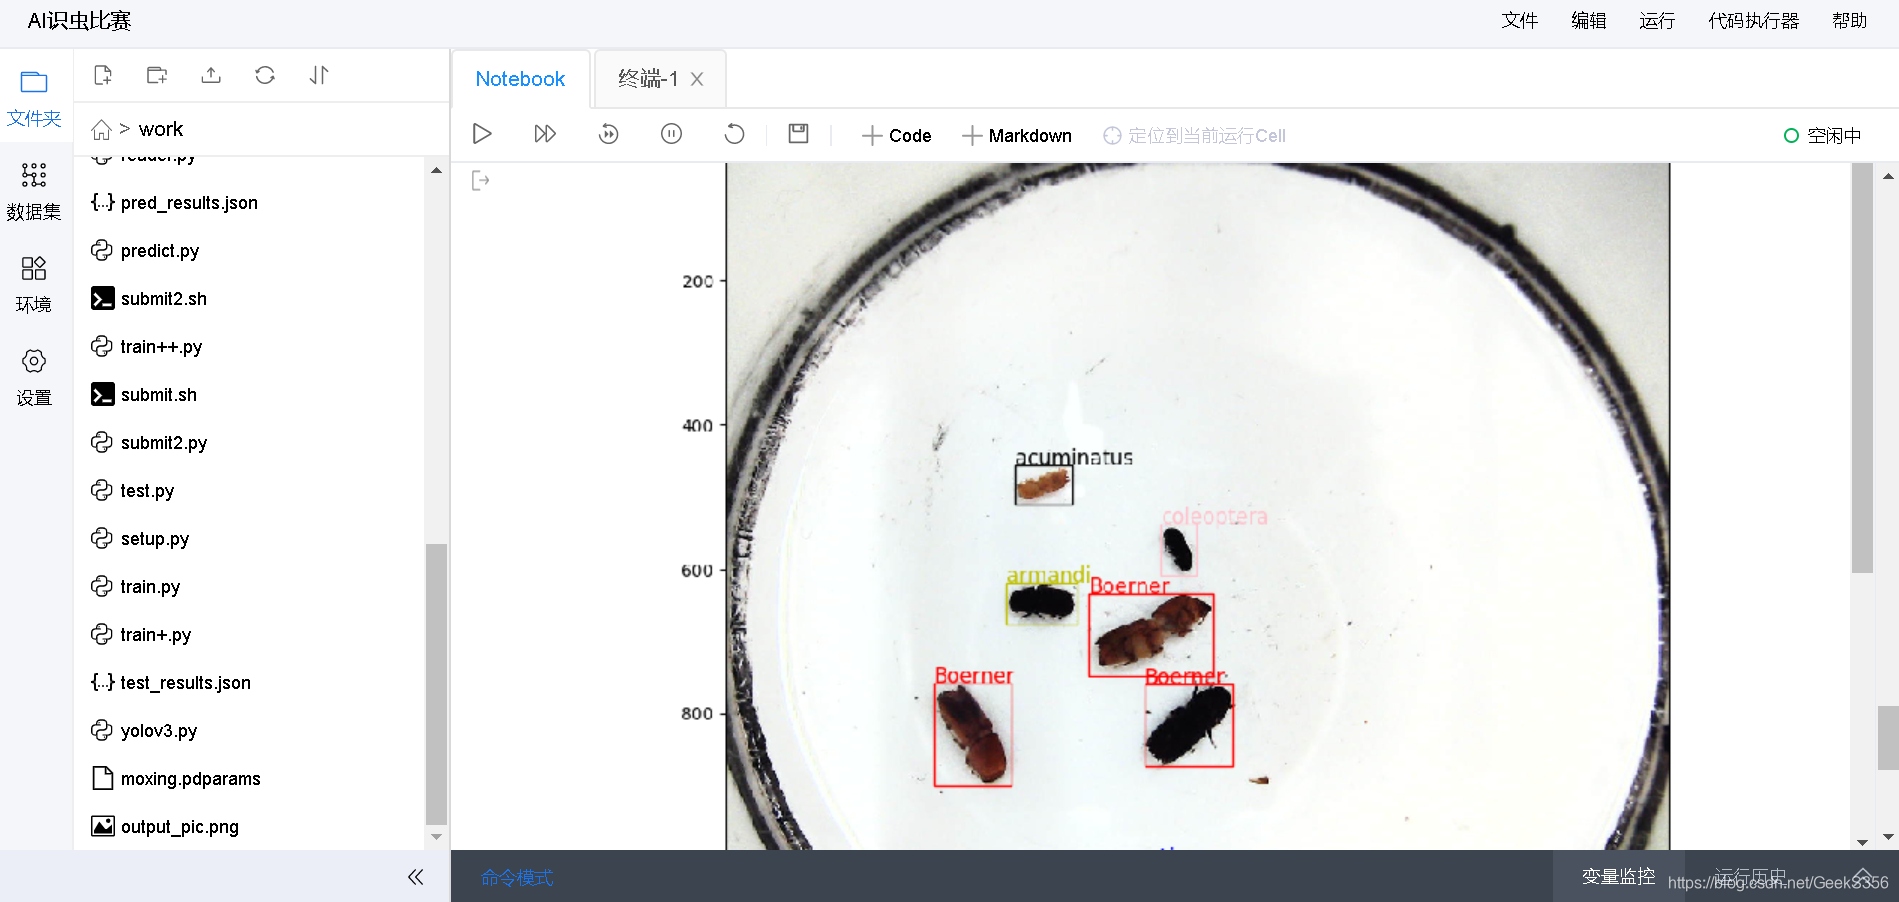Click 定位到当前运行Cell locator
The width and height of the screenshot is (1899, 902).
(1194, 135)
